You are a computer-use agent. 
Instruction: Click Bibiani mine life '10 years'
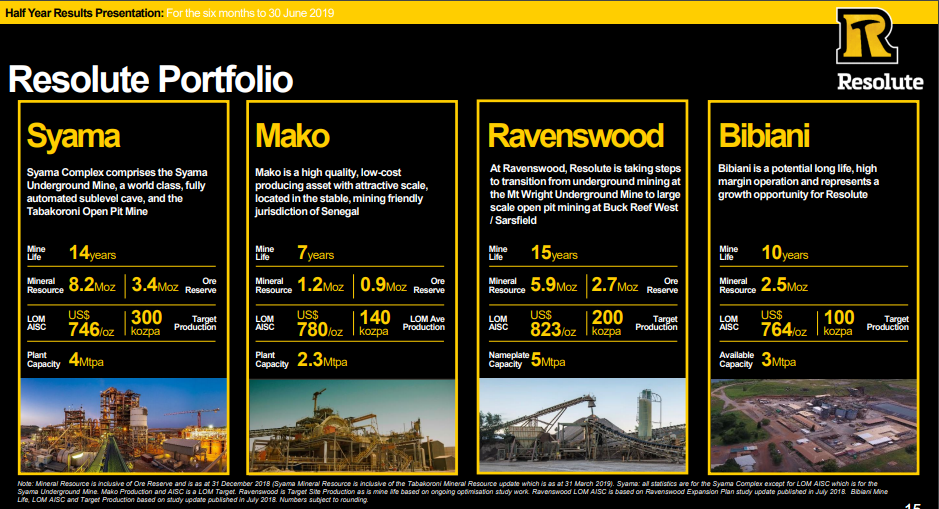coord(784,253)
